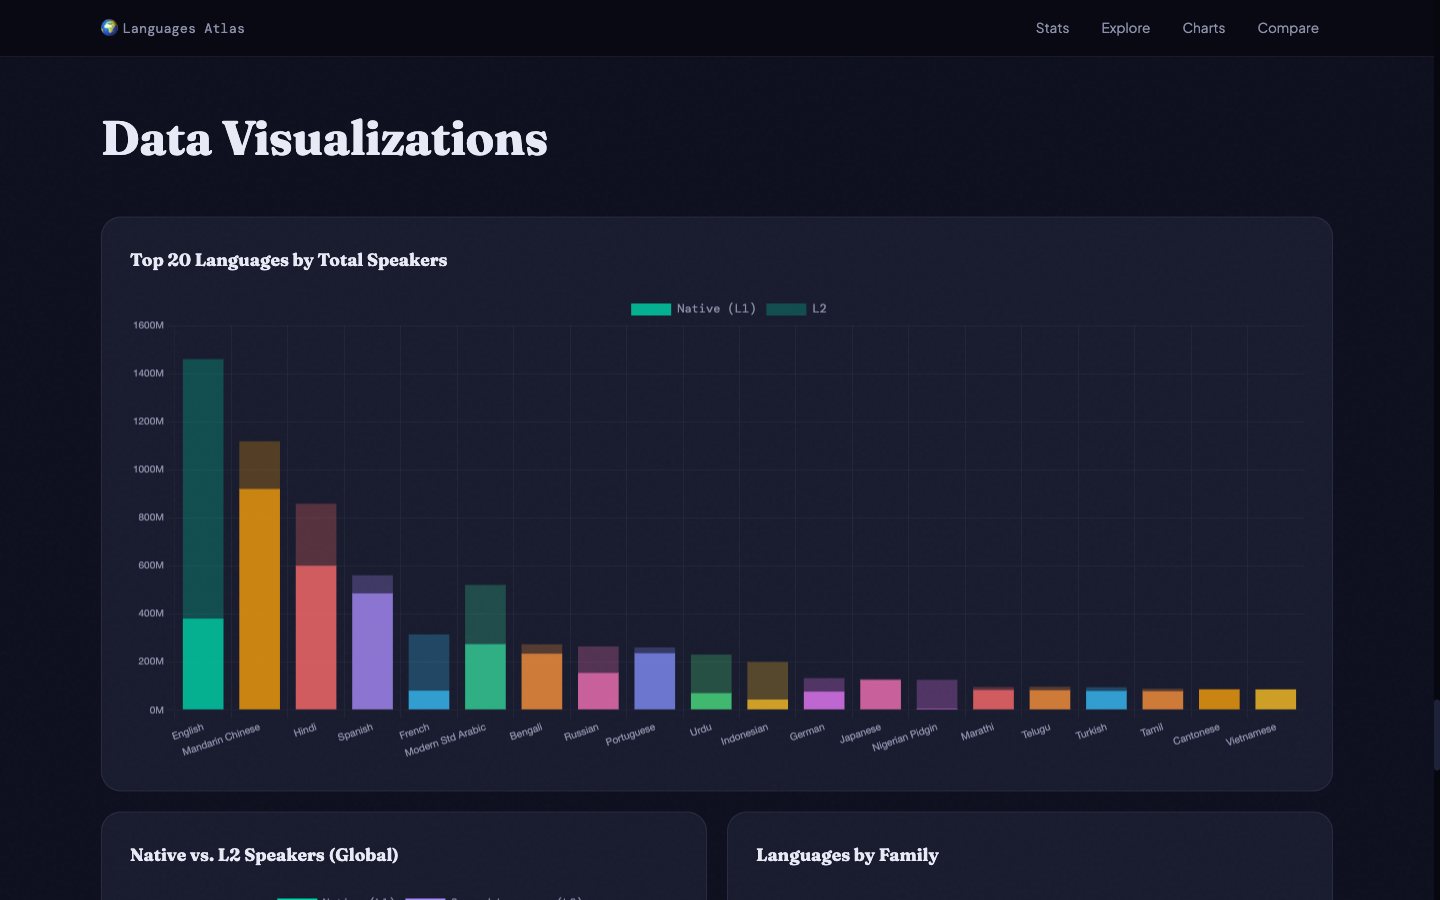The width and height of the screenshot is (1440, 900).
Task: Select the Nigerian Pidgin L2 bar
Action: point(937,694)
